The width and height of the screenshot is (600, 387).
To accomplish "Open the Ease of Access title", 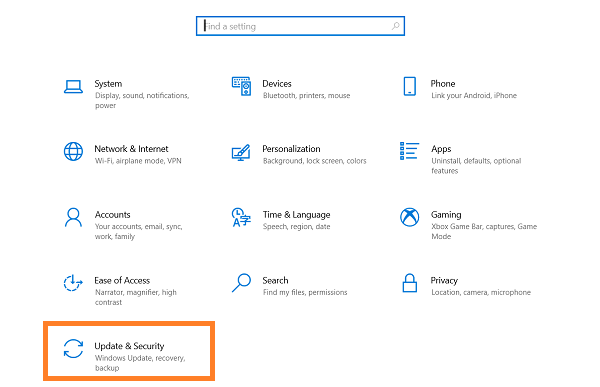I will point(122,281).
